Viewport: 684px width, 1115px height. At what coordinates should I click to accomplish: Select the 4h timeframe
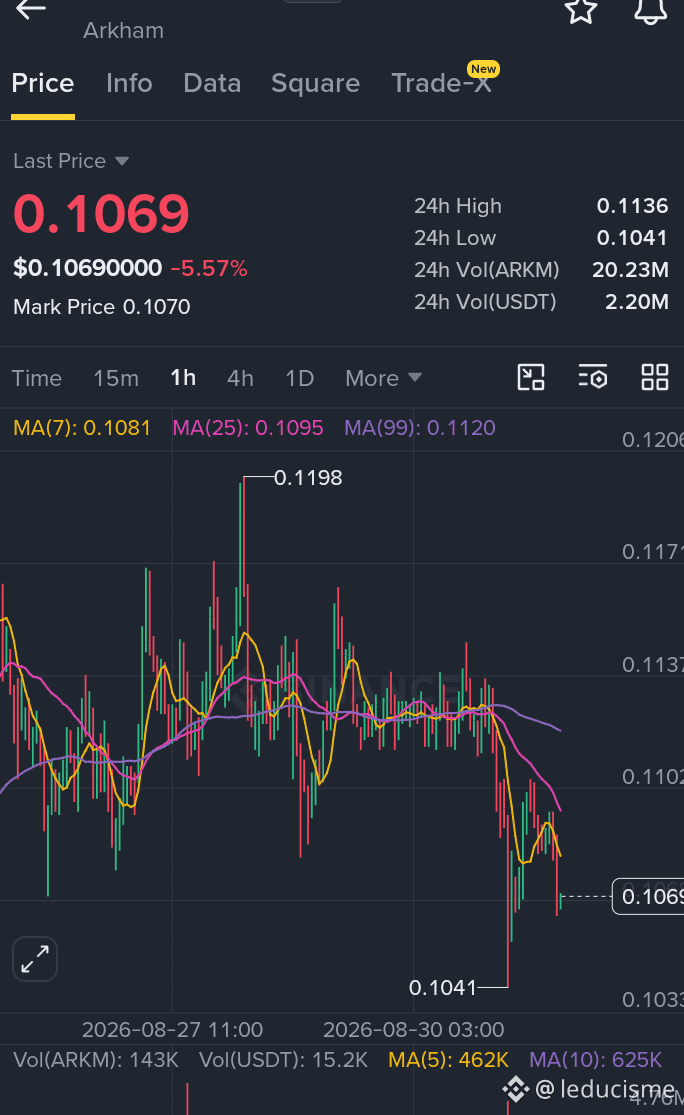coord(240,378)
